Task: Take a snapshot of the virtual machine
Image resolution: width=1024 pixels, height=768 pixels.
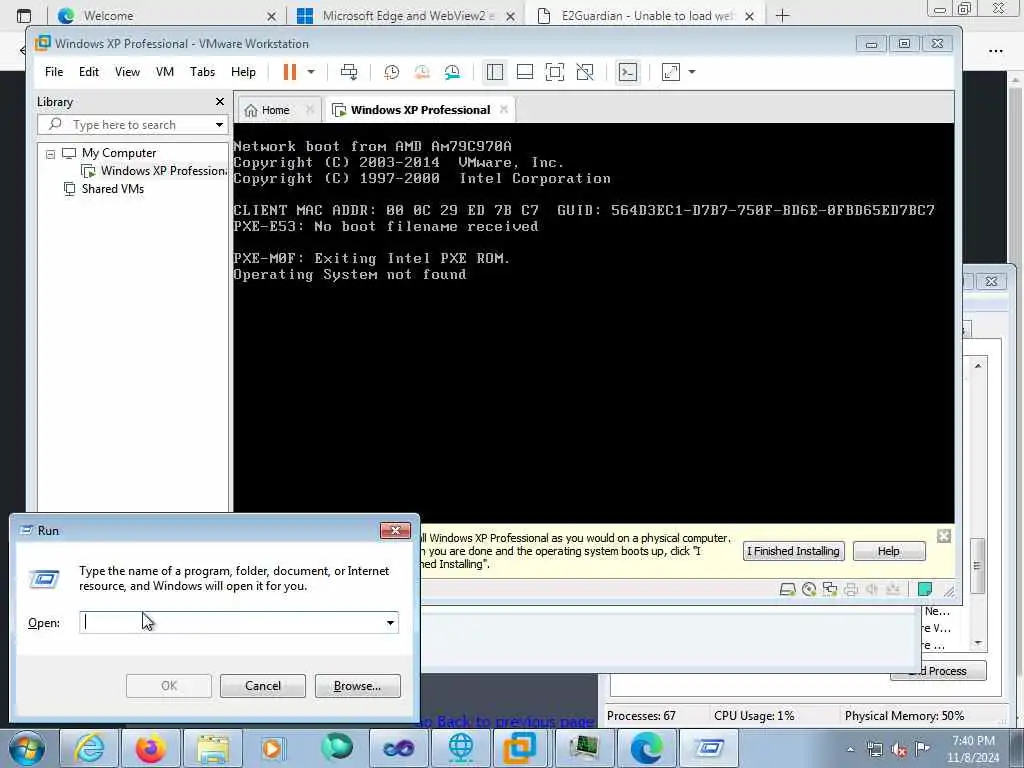Action: click(391, 72)
